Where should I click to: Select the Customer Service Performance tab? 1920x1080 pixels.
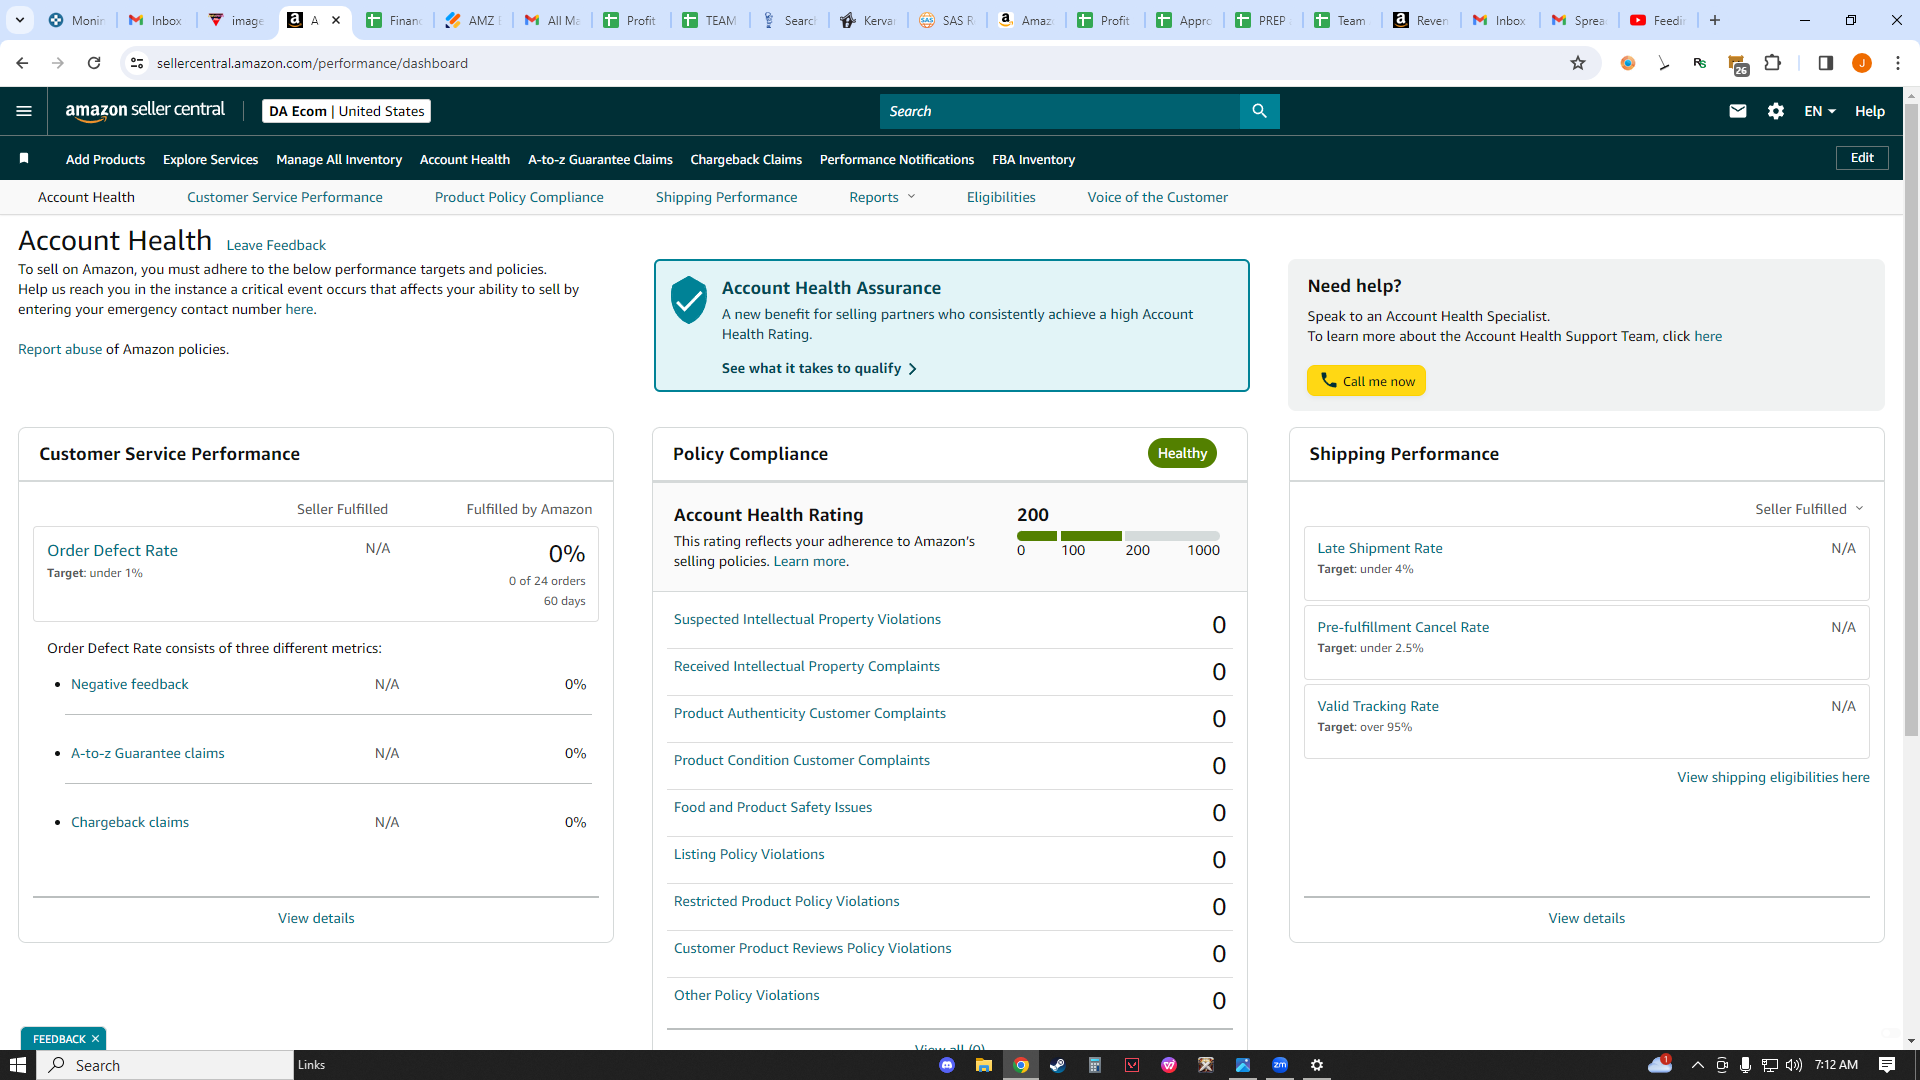click(284, 197)
